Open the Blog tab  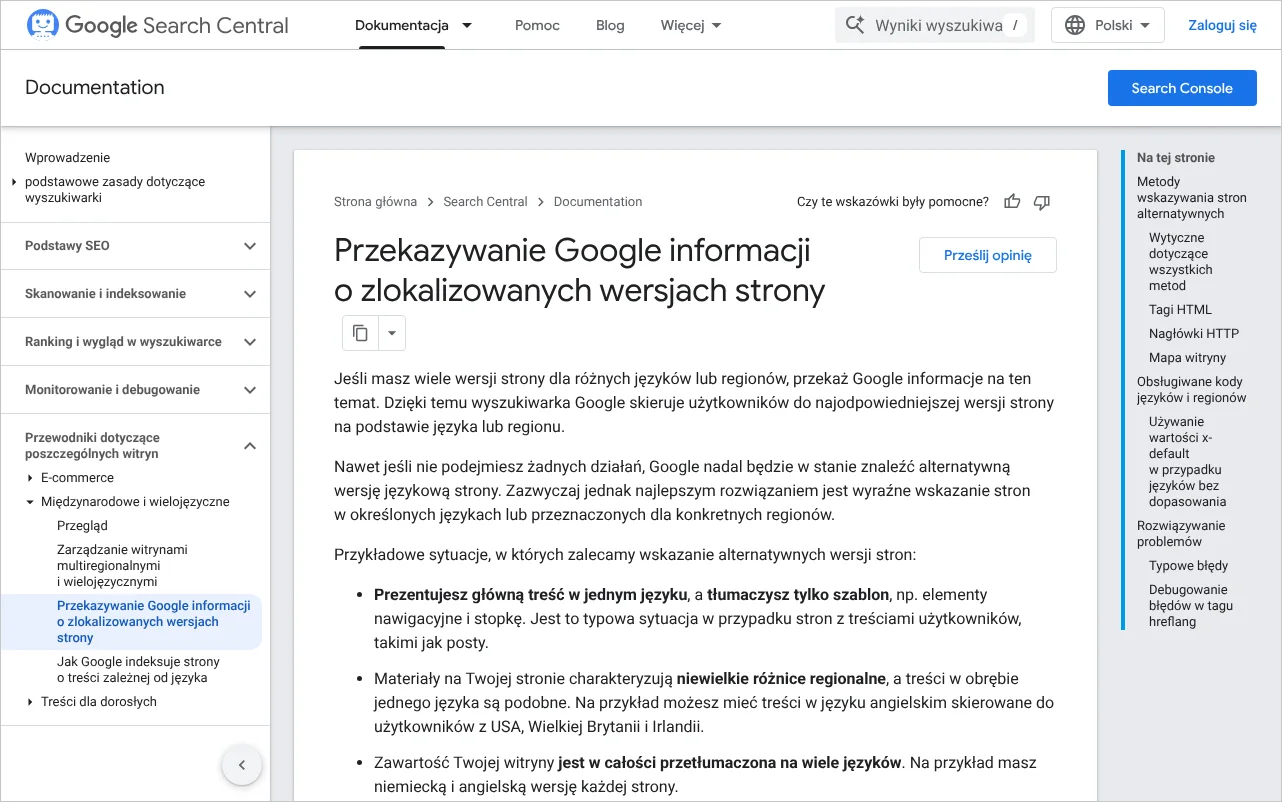pos(610,25)
